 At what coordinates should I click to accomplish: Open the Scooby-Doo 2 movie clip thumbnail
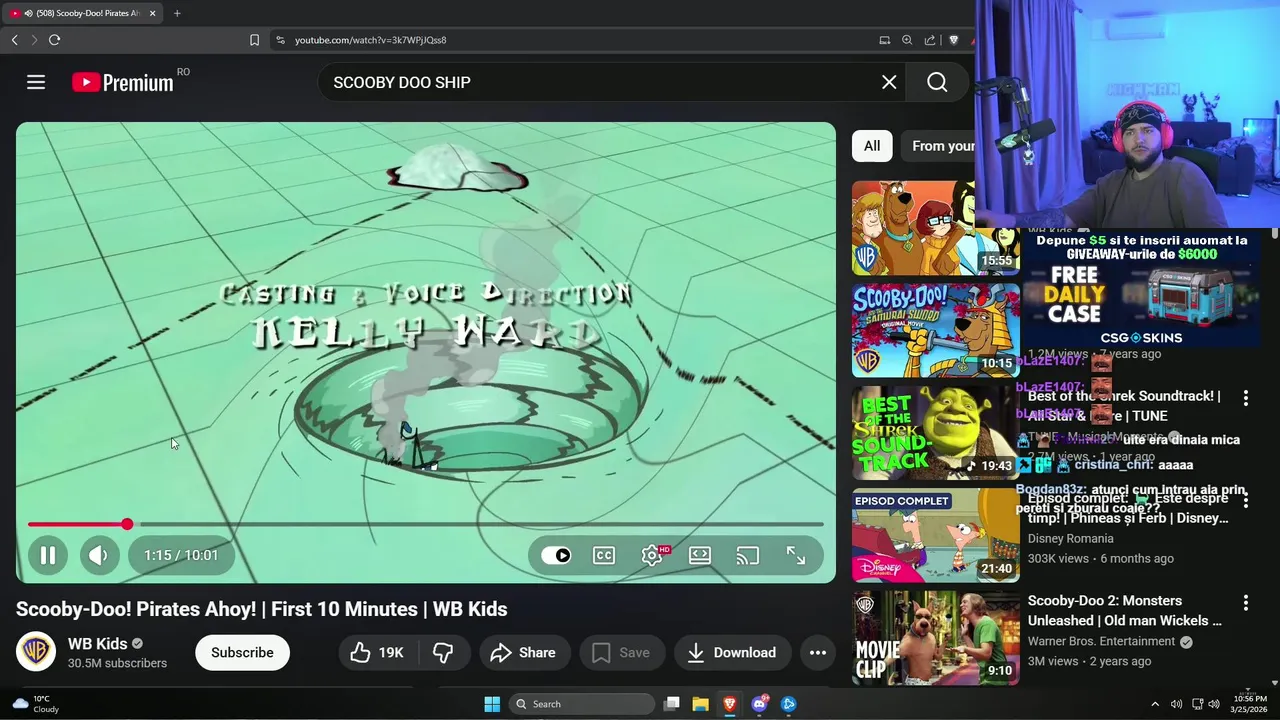tap(935, 638)
